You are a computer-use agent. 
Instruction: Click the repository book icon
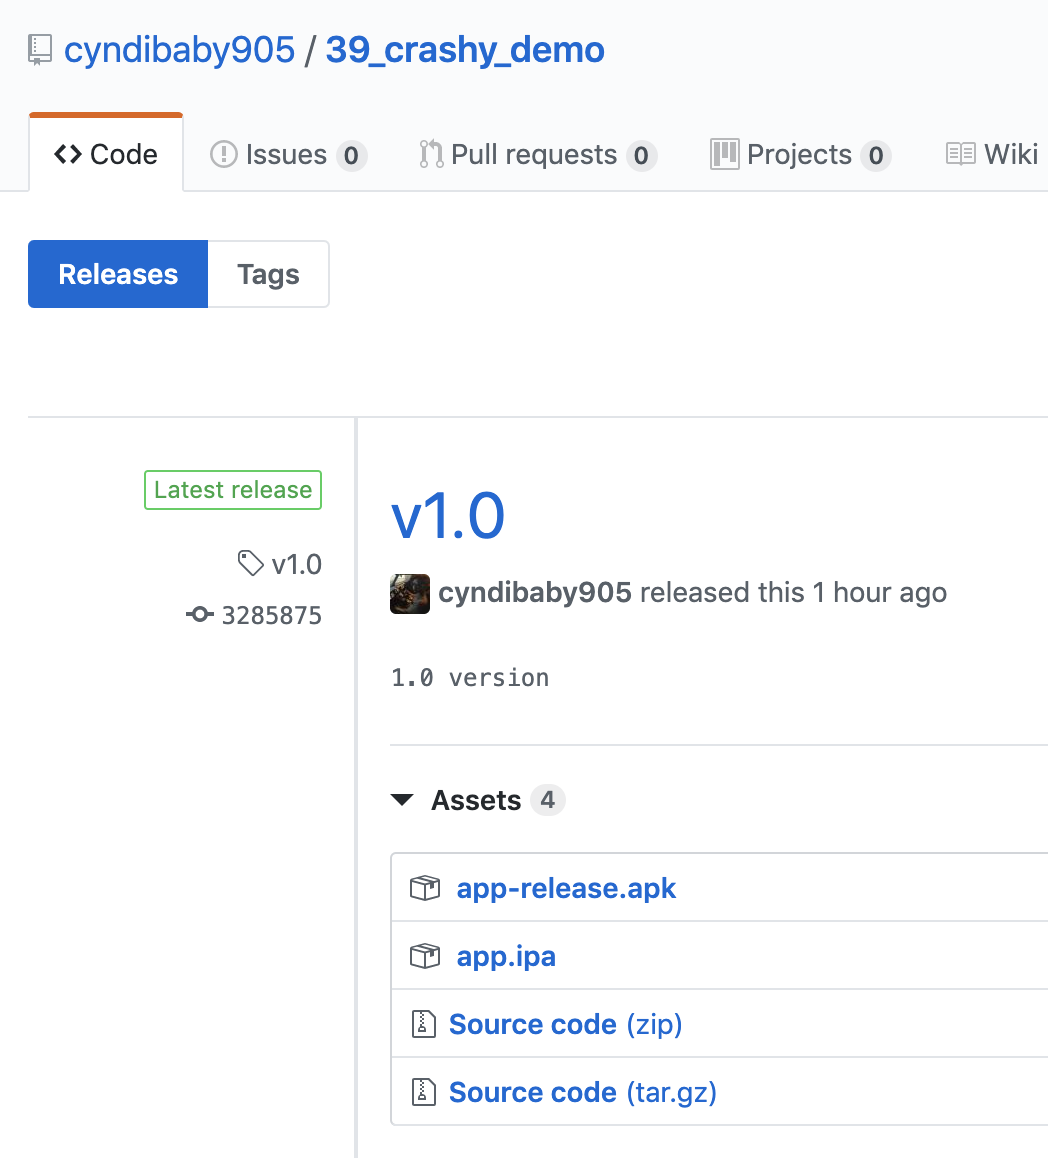(40, 50)
